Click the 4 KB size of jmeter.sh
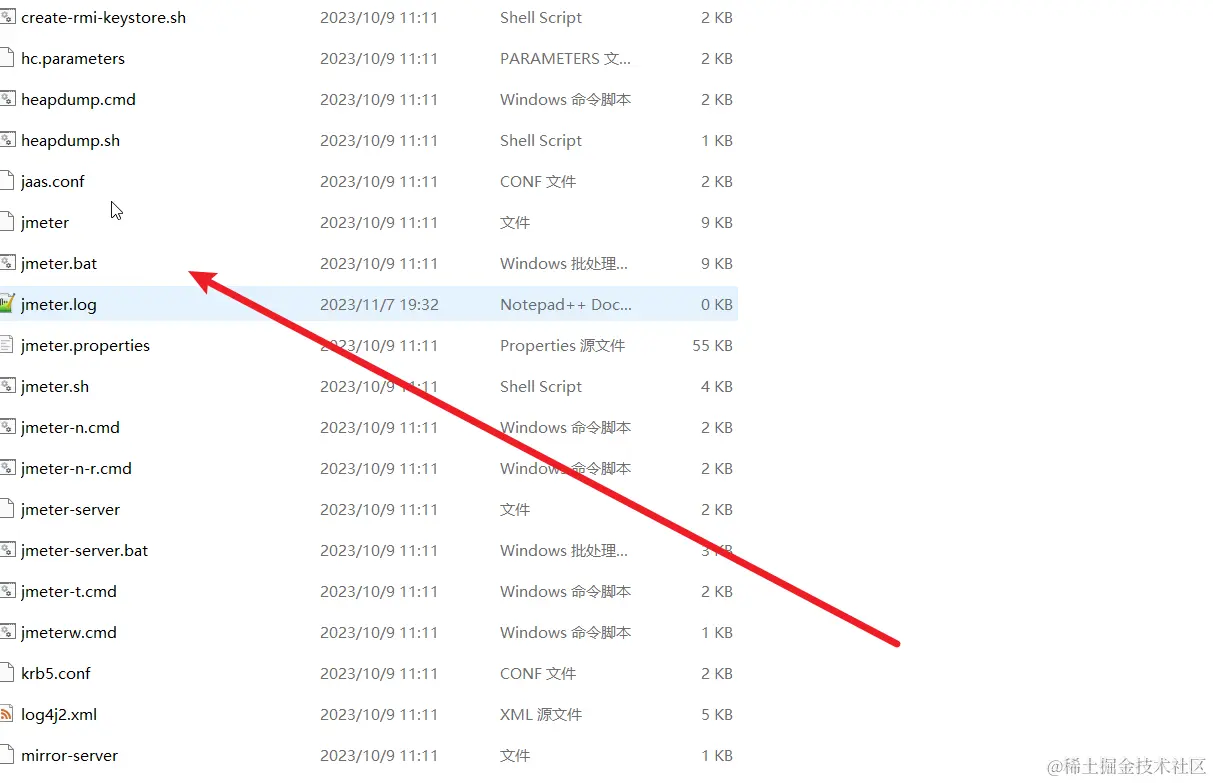The image size is (1213, 783). [x=717, y=387]
